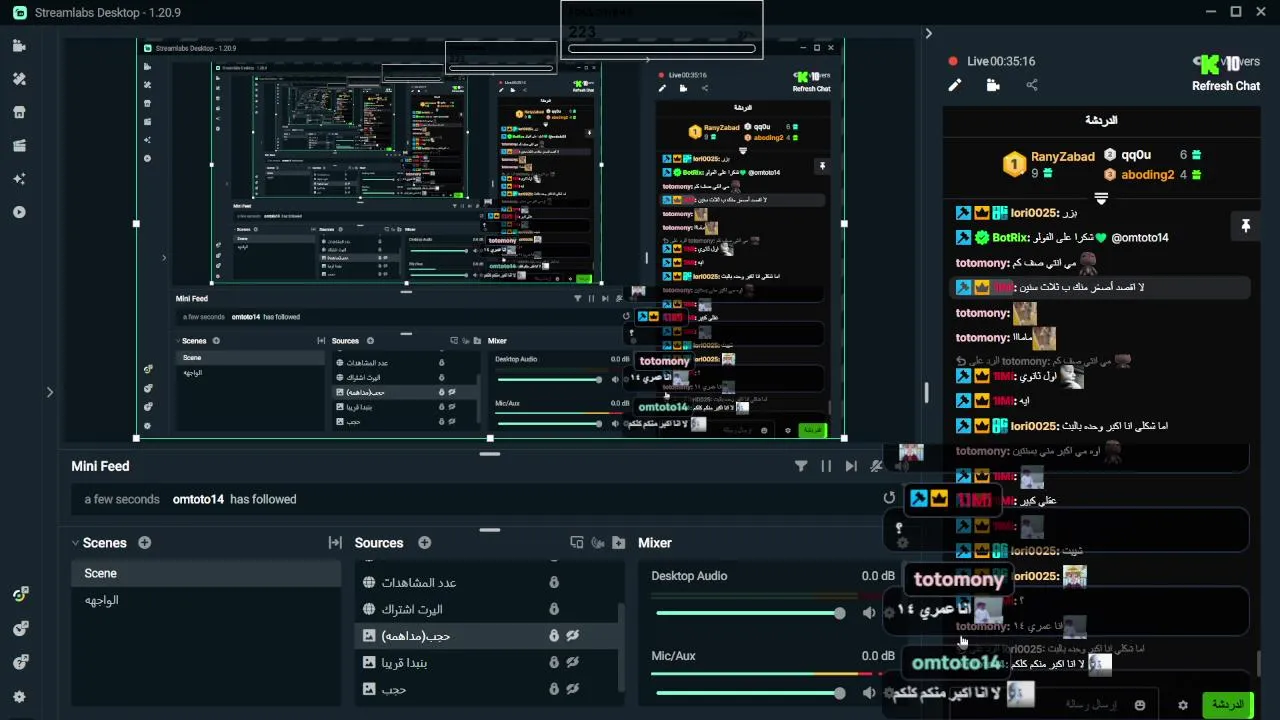Open chat settings gear near send button

(1183, 705)
